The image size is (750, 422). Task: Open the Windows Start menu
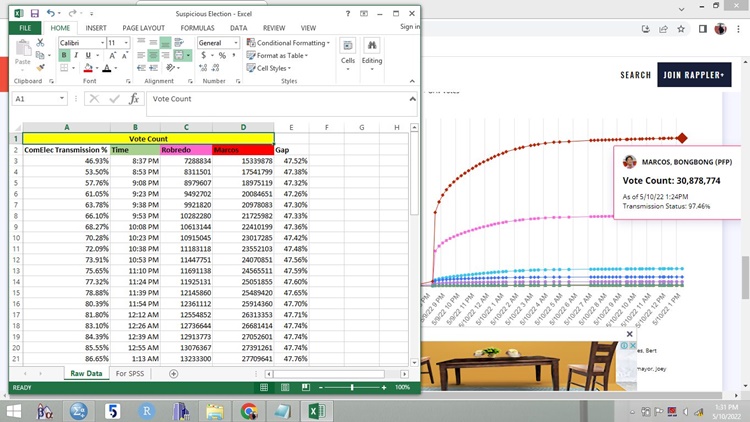click(13, 411)
